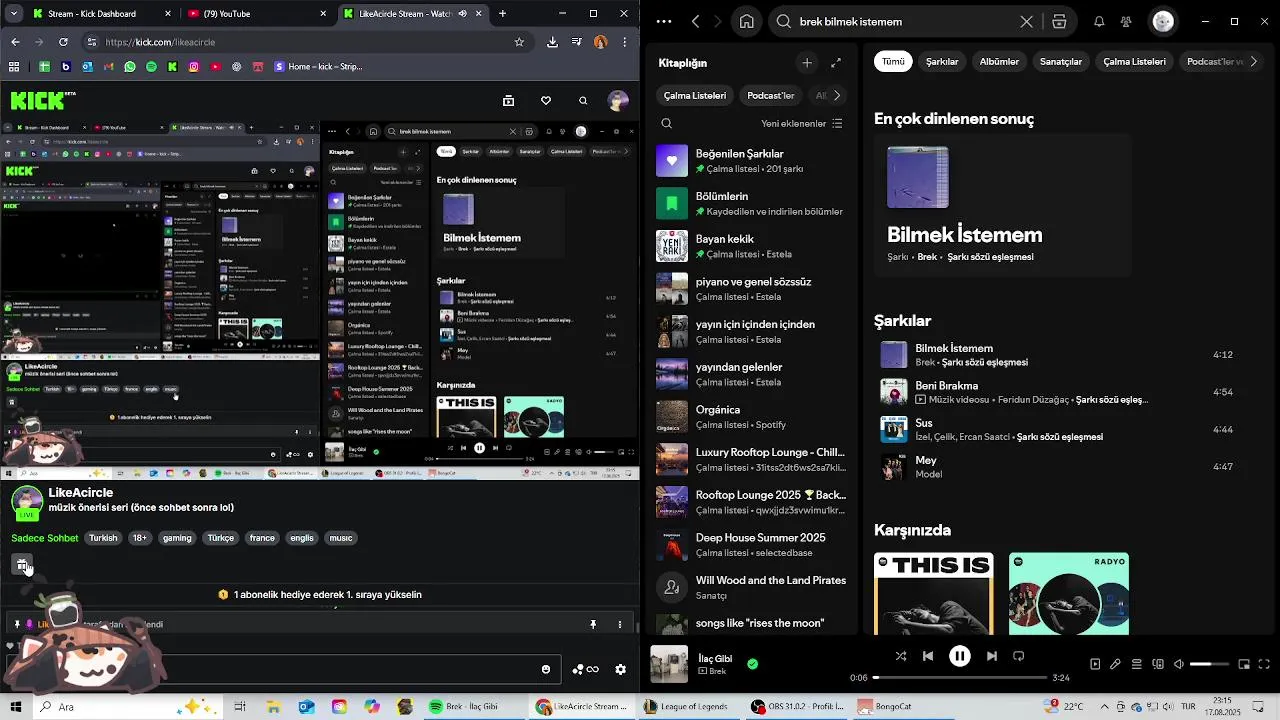Toggle shuffle in Spotify player
This screenshot has height=720, width=1280.
pos(901,656)
